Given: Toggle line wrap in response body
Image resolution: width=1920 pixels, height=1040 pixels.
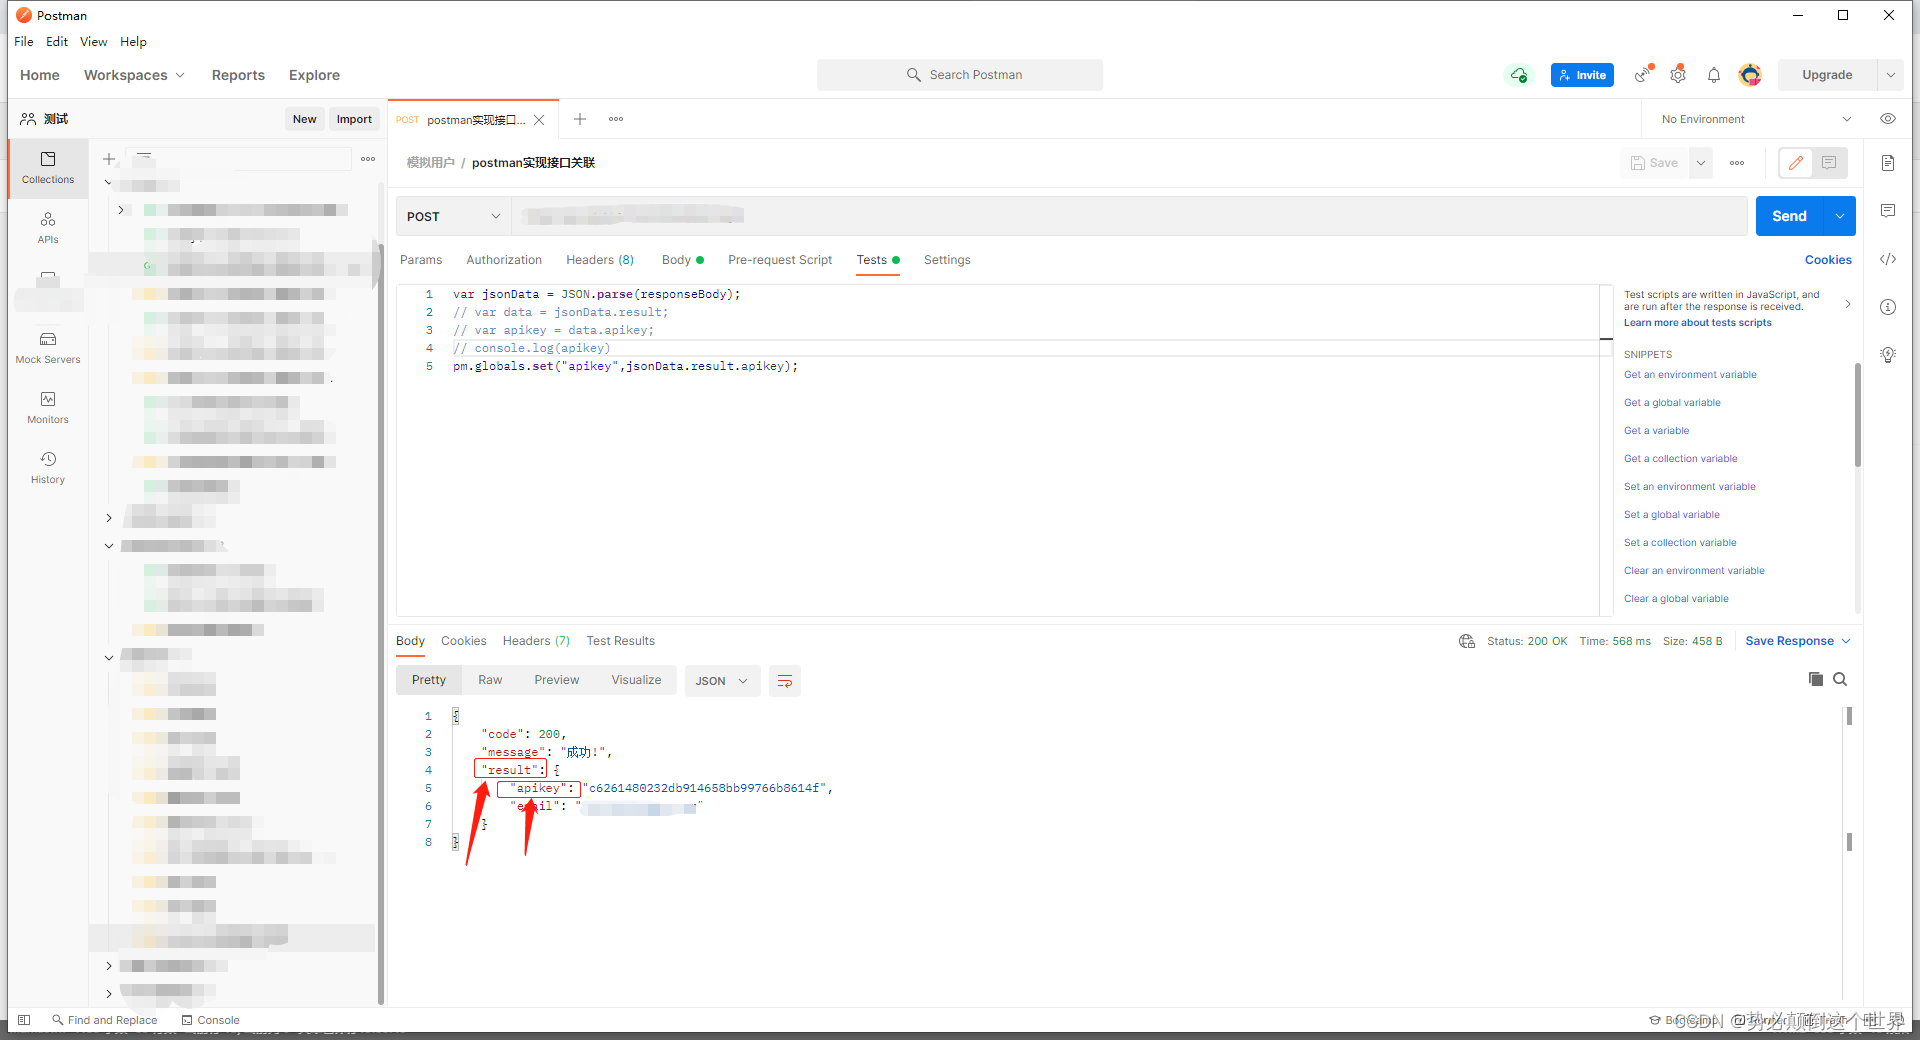Looking at the screenshot, I should coord(785,681).
